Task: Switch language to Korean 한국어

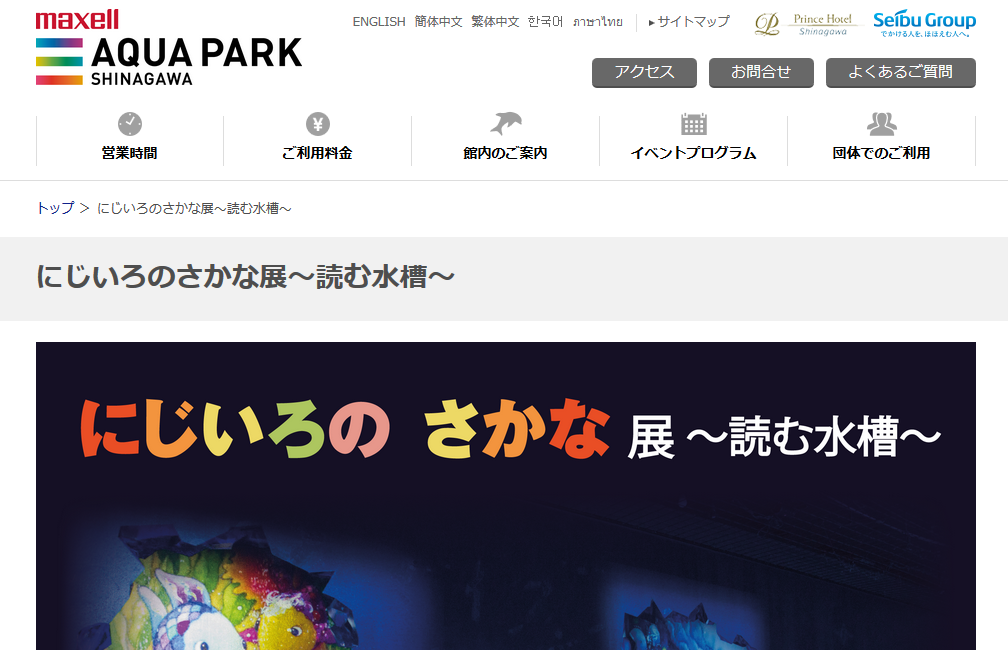Action: click(x=545, y=22)
